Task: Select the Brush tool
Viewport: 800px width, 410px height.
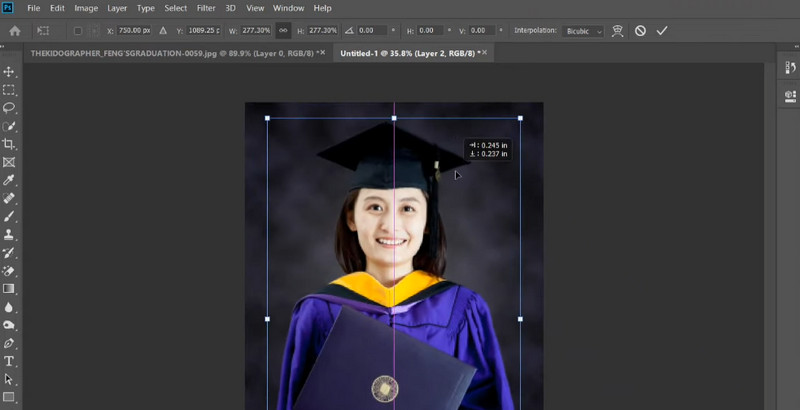Action: tap(9, 216)
